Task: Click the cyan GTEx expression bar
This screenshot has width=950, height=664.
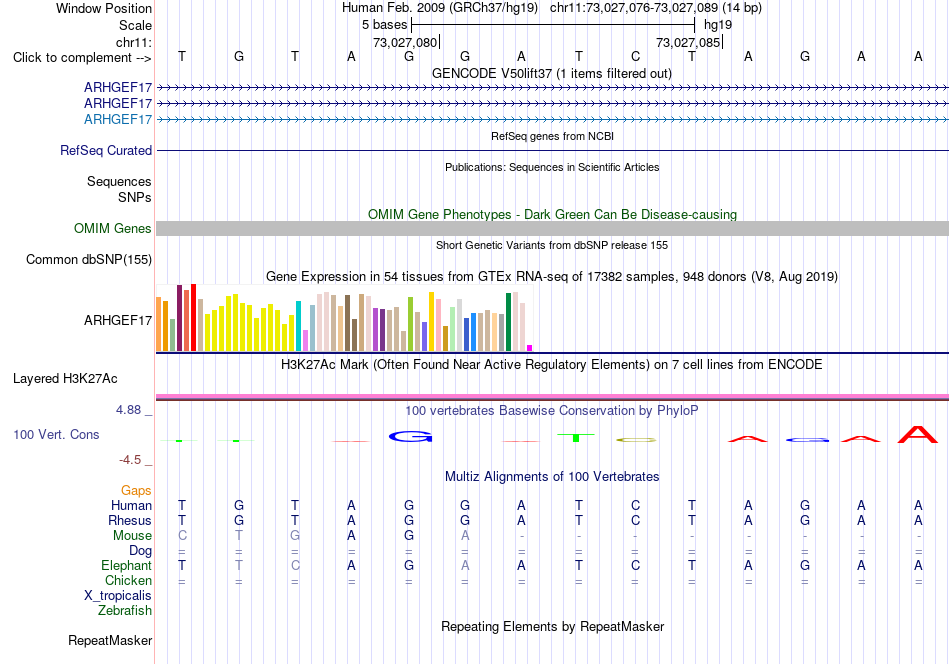Action: click(x=299, y=326)
